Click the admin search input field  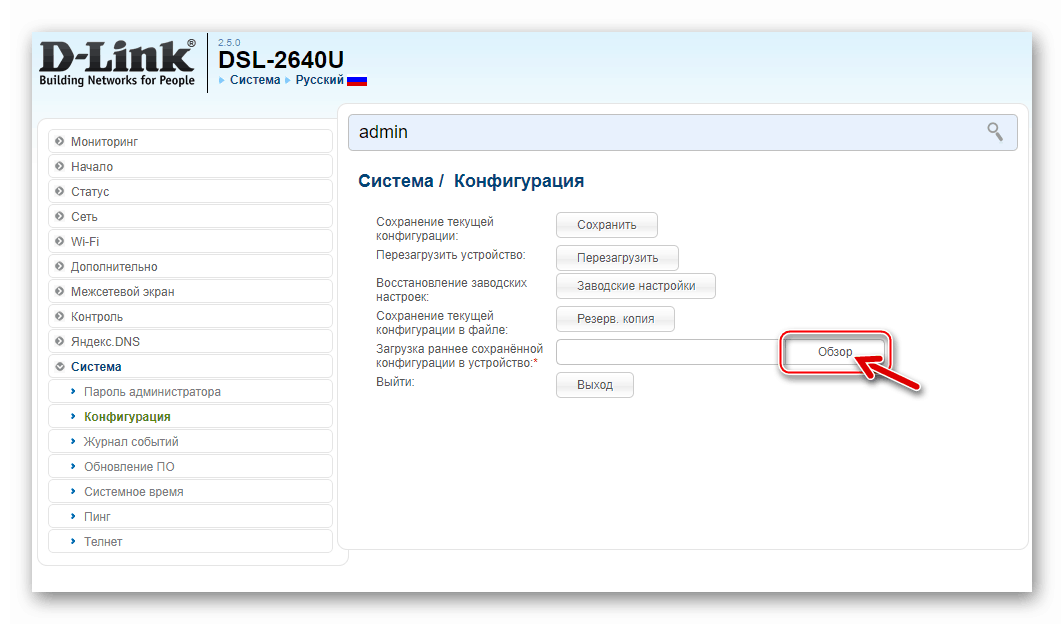click(x=683, y=132)
